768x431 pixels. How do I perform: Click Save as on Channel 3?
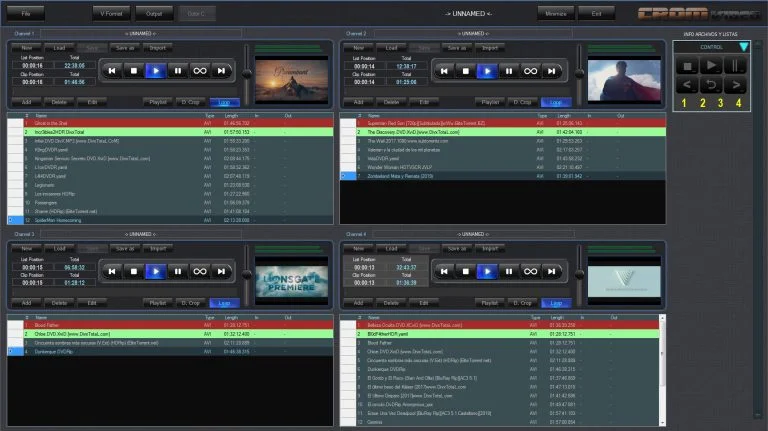coord(125,249)
